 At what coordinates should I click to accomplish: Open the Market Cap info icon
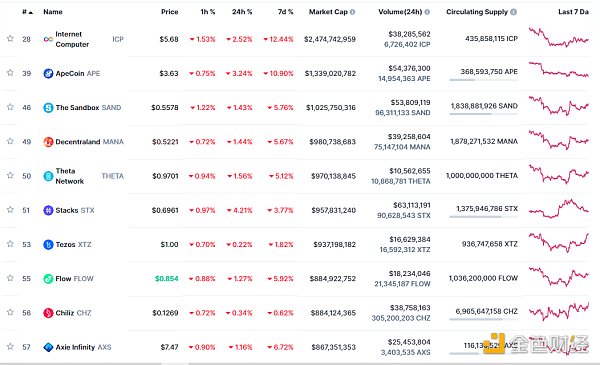[352, 12]
